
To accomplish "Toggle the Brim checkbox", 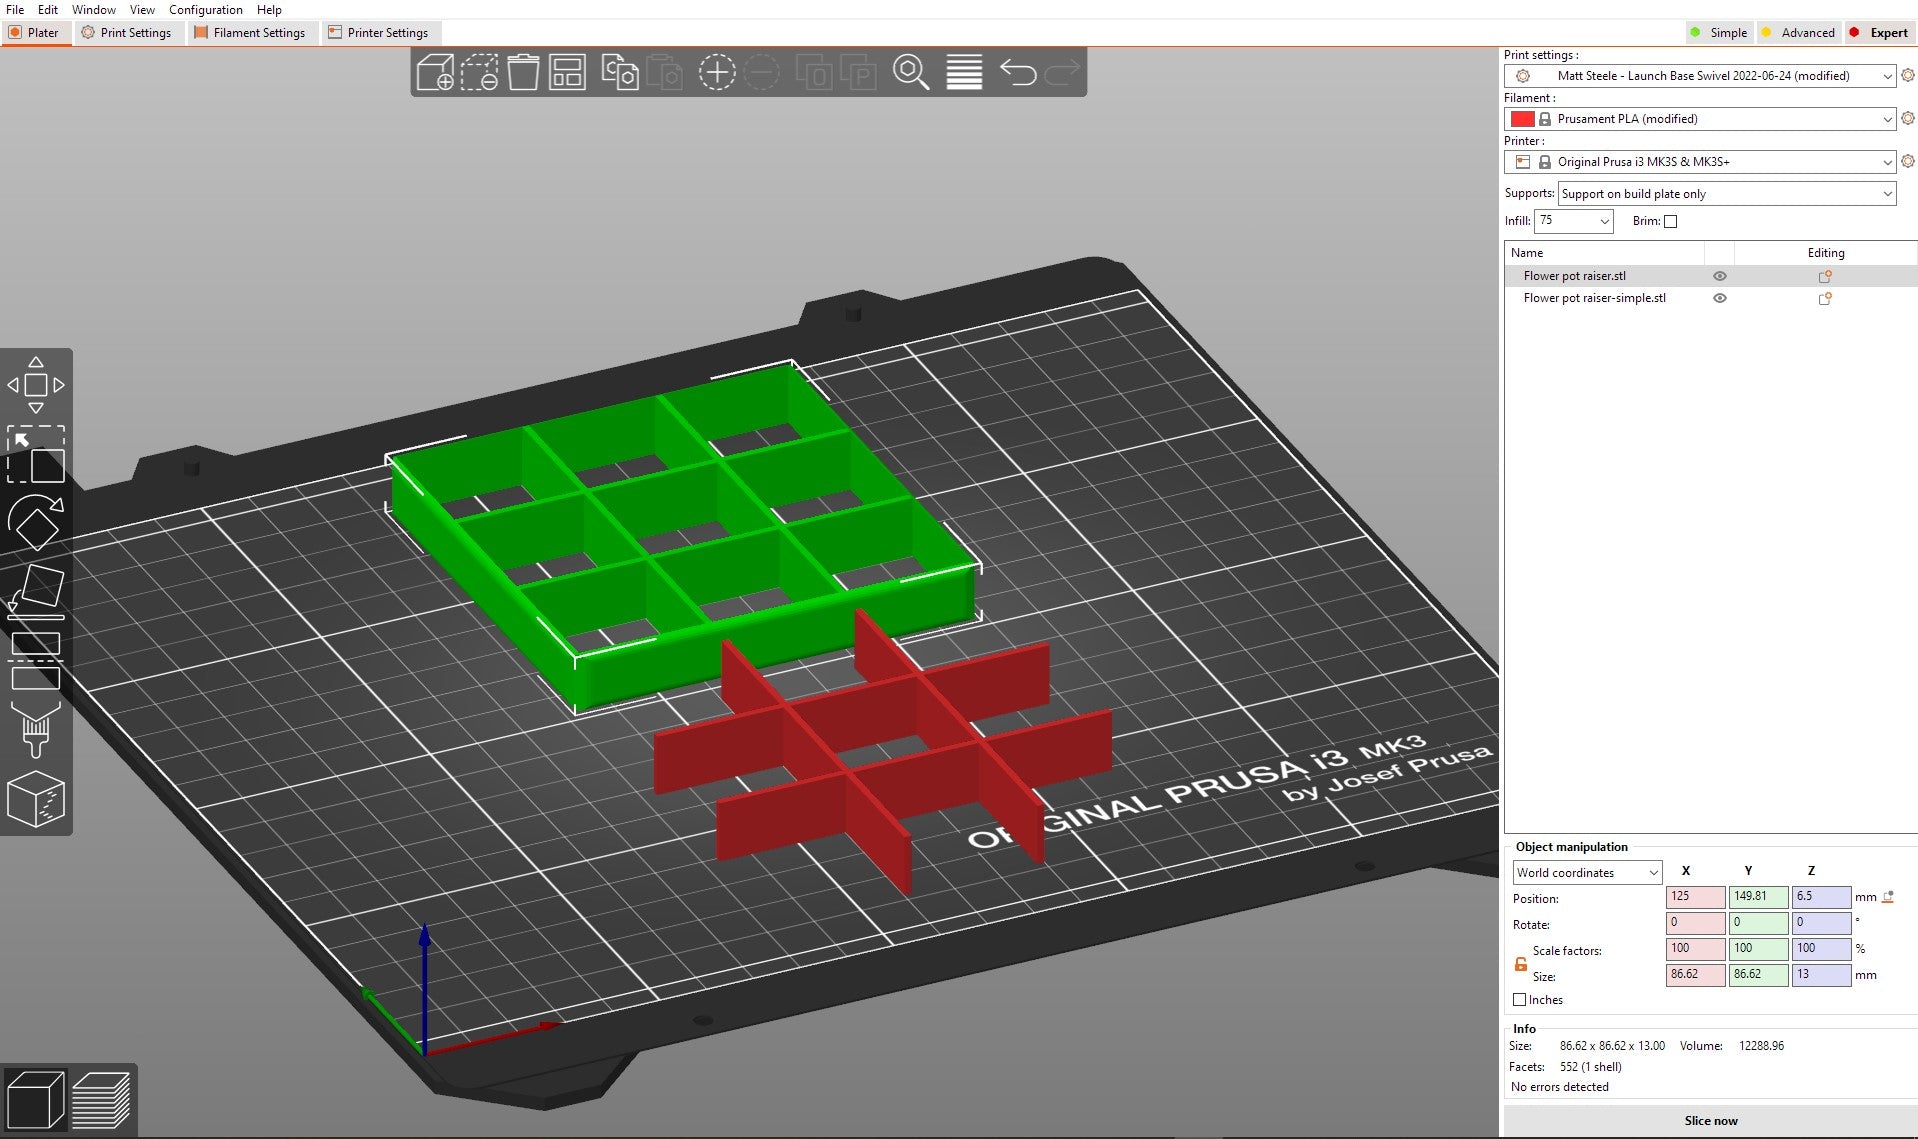I will (1670, 222).
